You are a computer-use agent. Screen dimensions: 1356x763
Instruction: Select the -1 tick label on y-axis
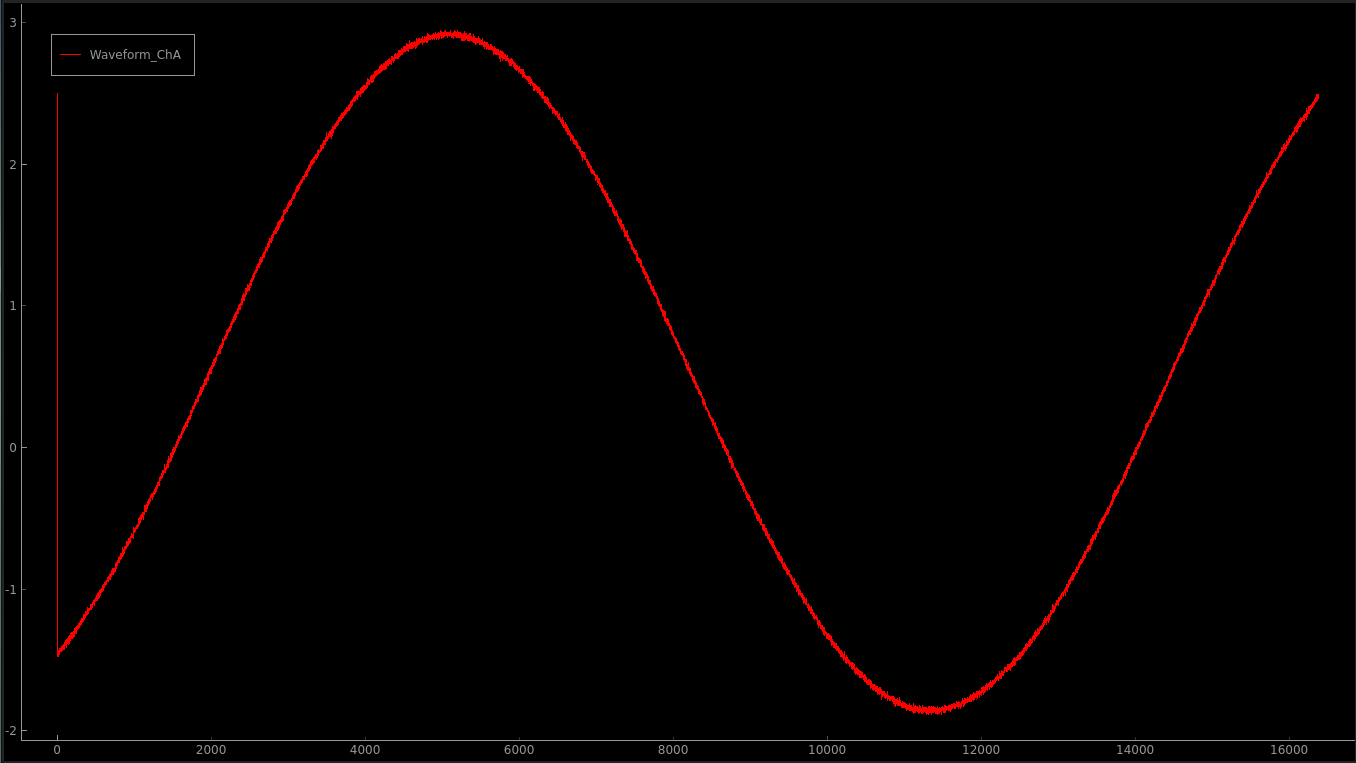click(x=10, y=589)
